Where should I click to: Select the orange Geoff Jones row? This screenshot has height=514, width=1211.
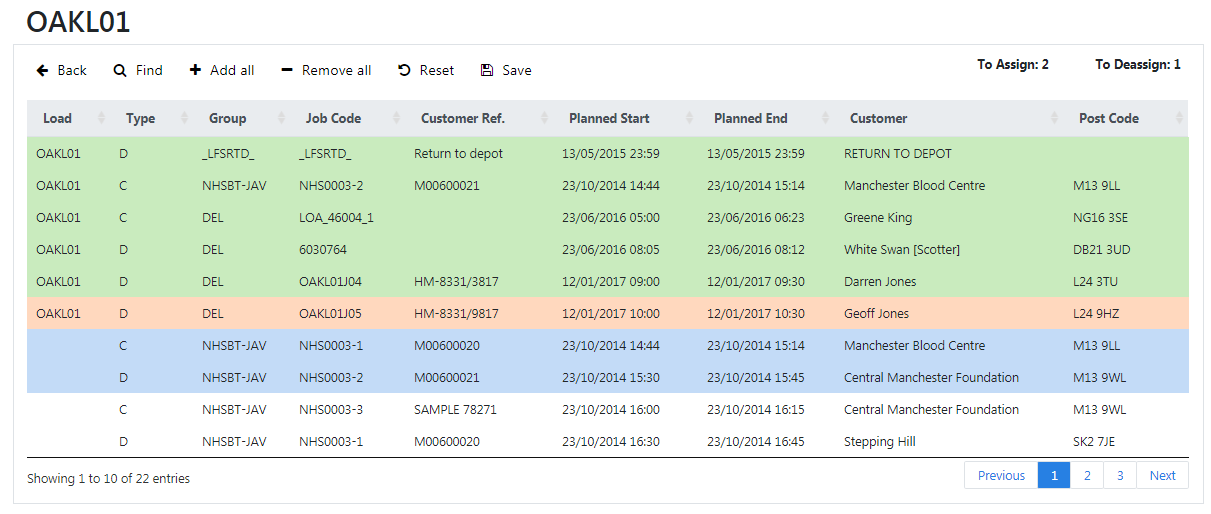[x=608, y=313]
